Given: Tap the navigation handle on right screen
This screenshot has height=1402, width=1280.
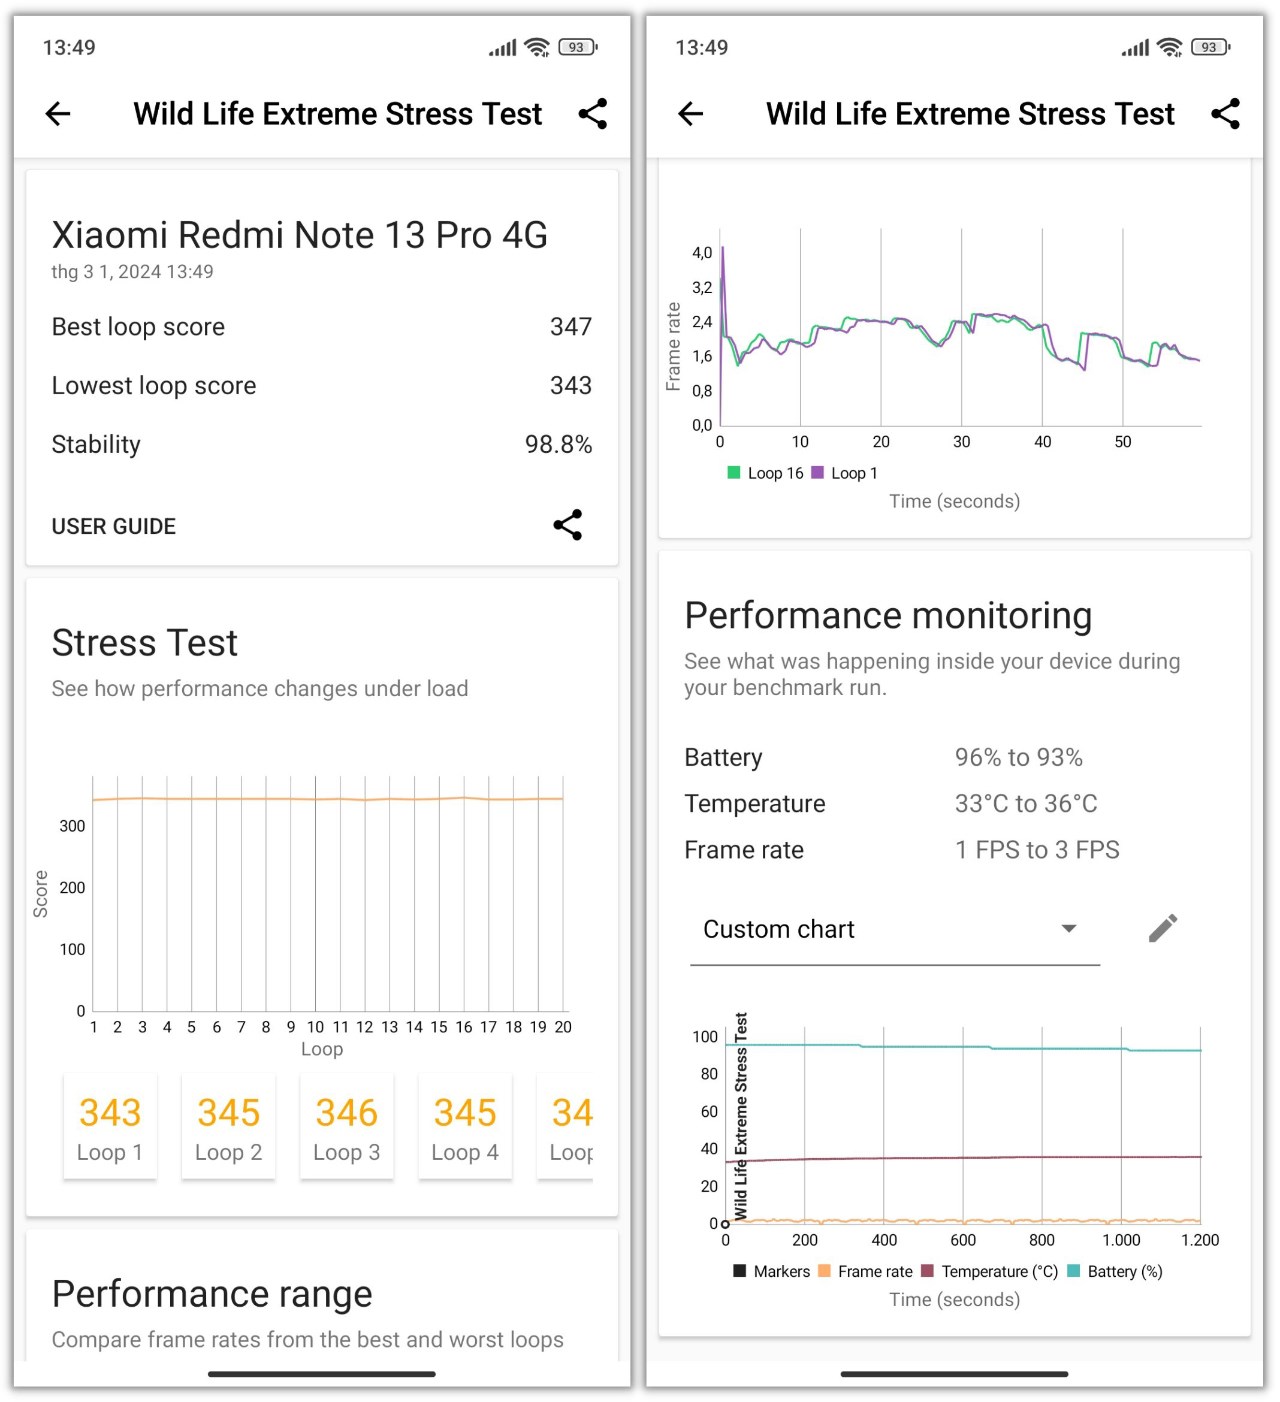Looking at the screenshot, I should tap(955, 1374).
